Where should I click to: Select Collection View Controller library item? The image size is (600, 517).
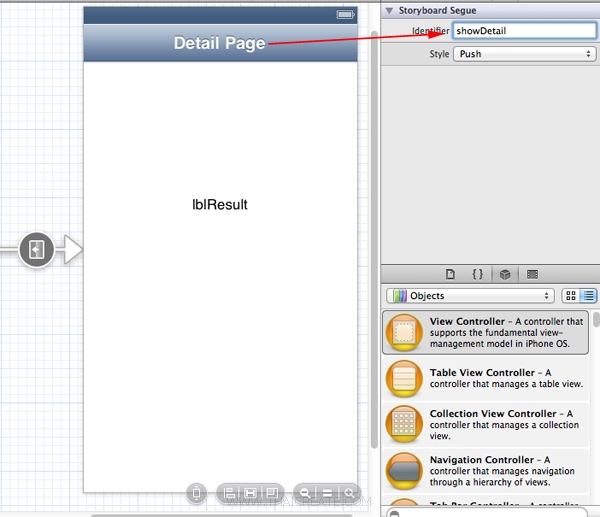[485, 424]
